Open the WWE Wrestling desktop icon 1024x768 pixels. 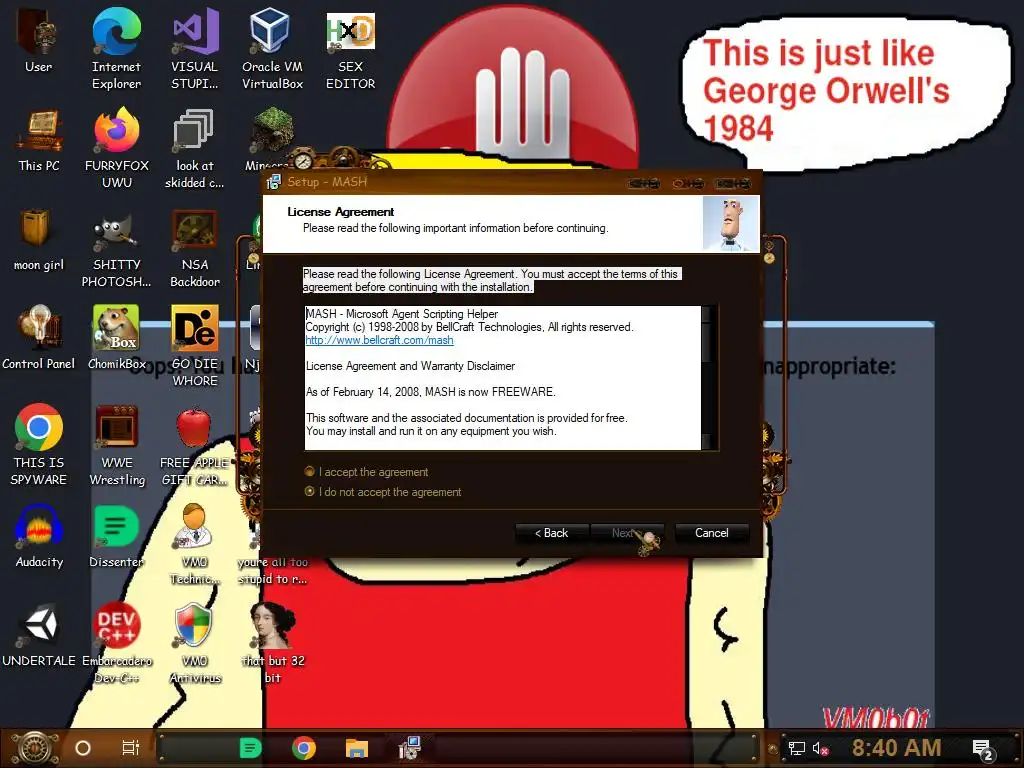point(116,445)
